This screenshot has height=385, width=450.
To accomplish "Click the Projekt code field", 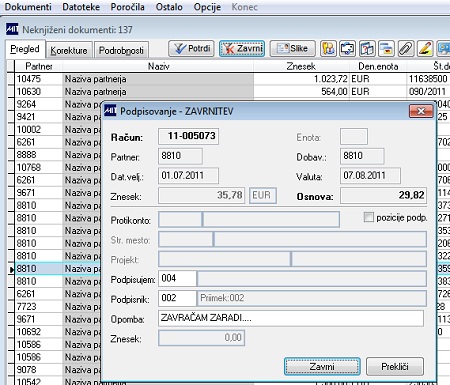I will 224,259.
